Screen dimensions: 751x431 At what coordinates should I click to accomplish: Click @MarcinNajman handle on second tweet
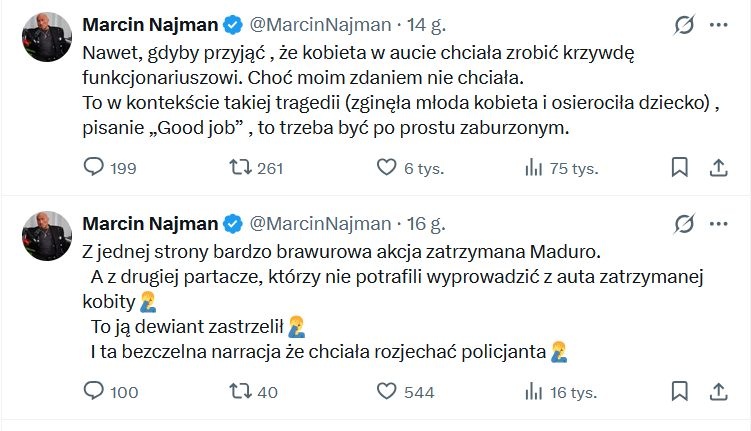[x=319, y=222]
